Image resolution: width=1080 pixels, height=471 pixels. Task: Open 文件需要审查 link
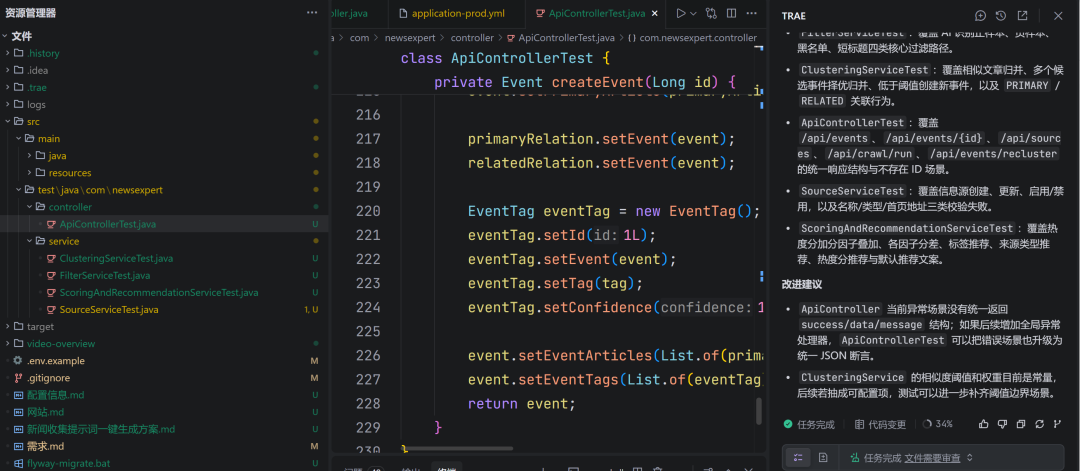click(932, 457)
